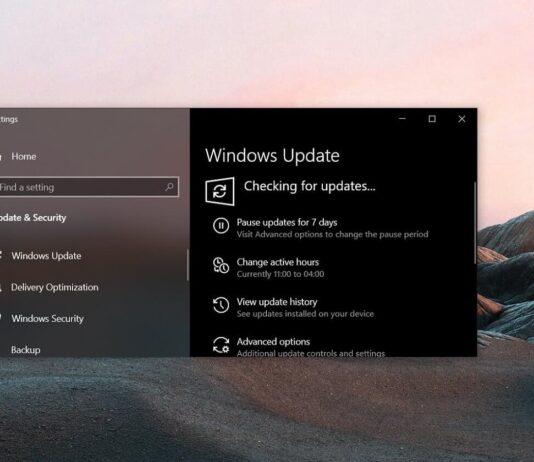Focus the Find a setting search field
The image size is (534, 462).
pyautogui.click(x=89, y=187)
